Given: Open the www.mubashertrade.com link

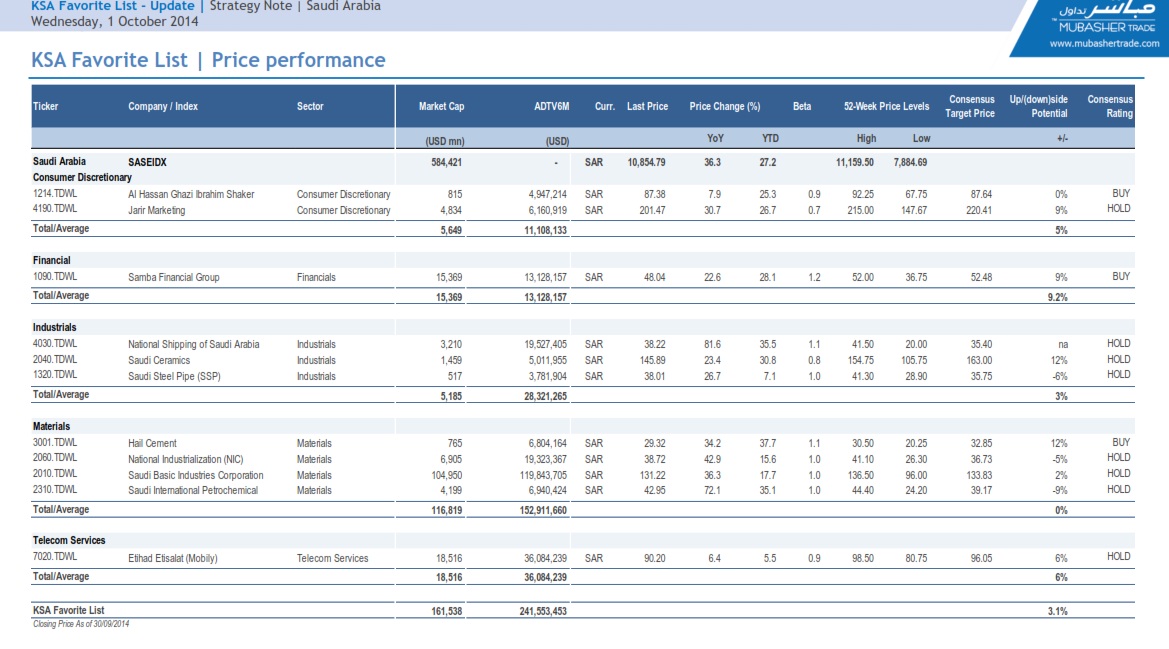Looking at the screenshot, I should (1104, 43).
